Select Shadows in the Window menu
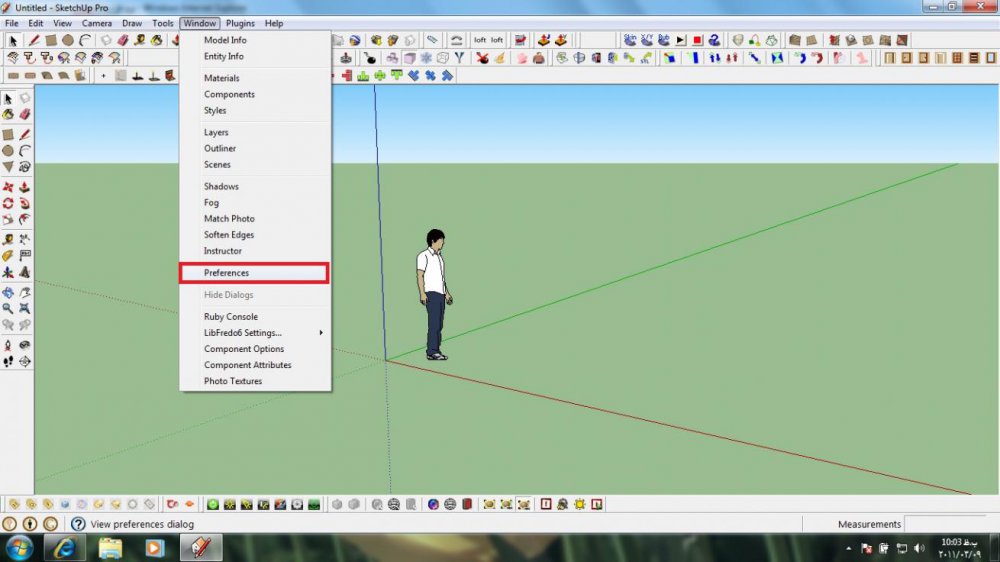The width and height of the screenshot is (1000, 562). point(222,186)
